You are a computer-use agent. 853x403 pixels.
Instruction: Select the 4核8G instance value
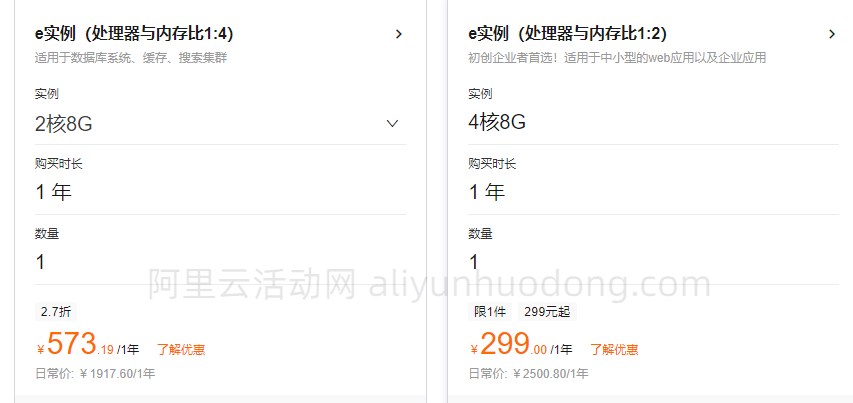pyautogui.click(x=497, y=124)
